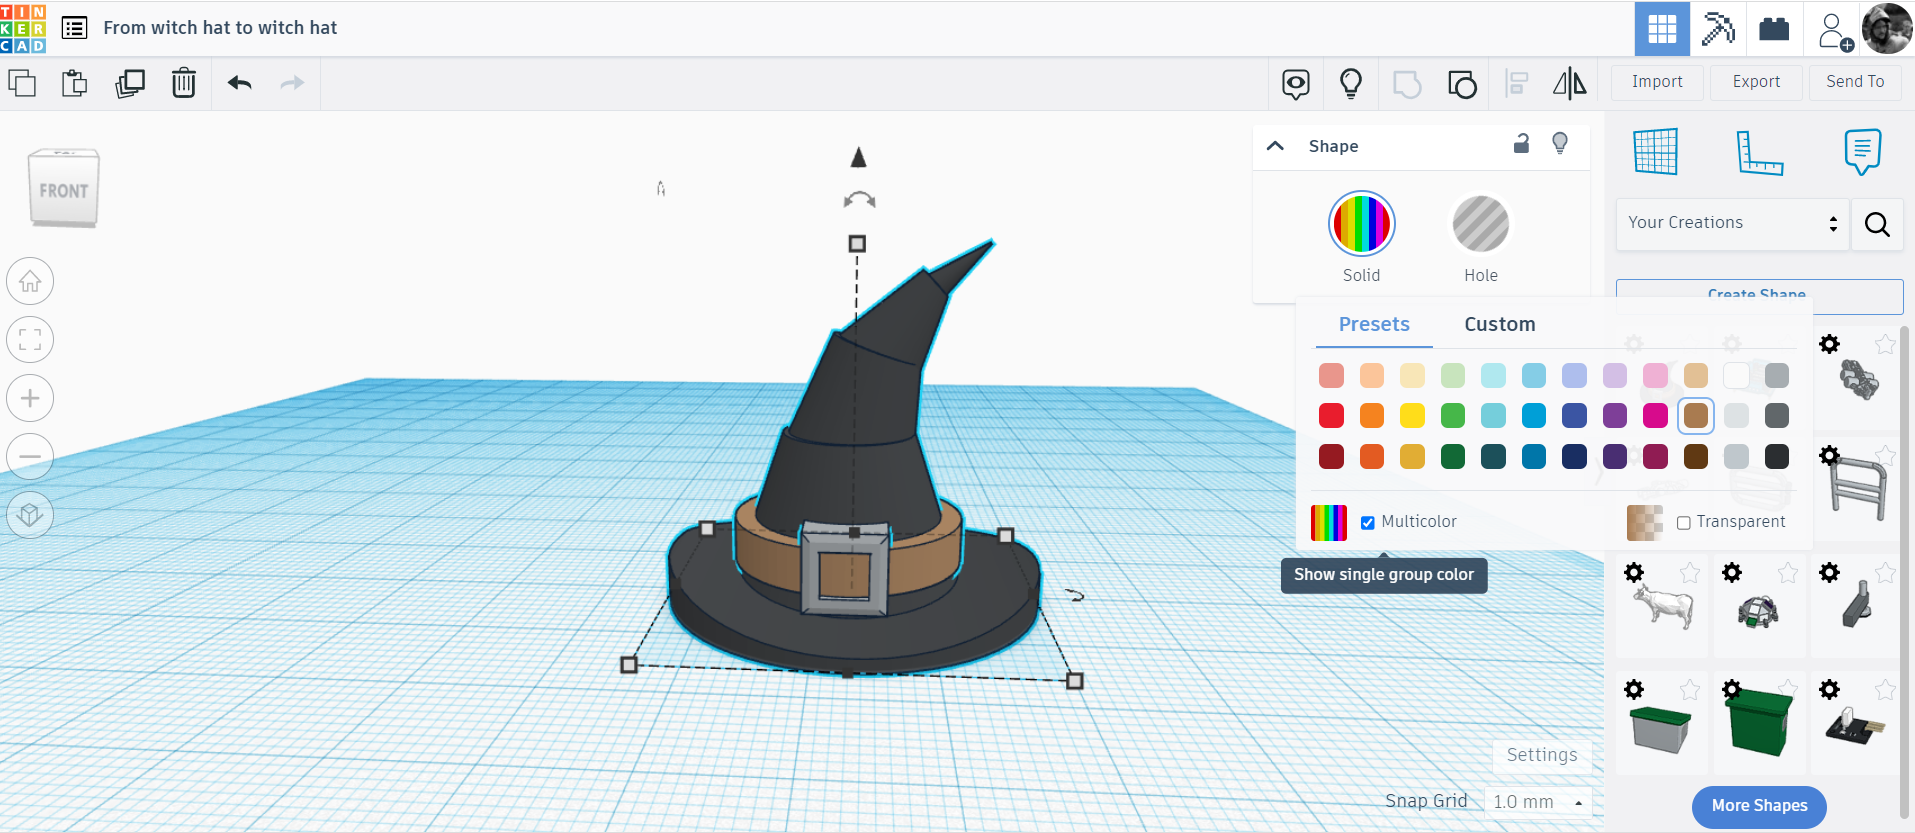Screen dimensions: 1915x833
Task: Switch to 3D design grid view
Action: (1662, 29)
